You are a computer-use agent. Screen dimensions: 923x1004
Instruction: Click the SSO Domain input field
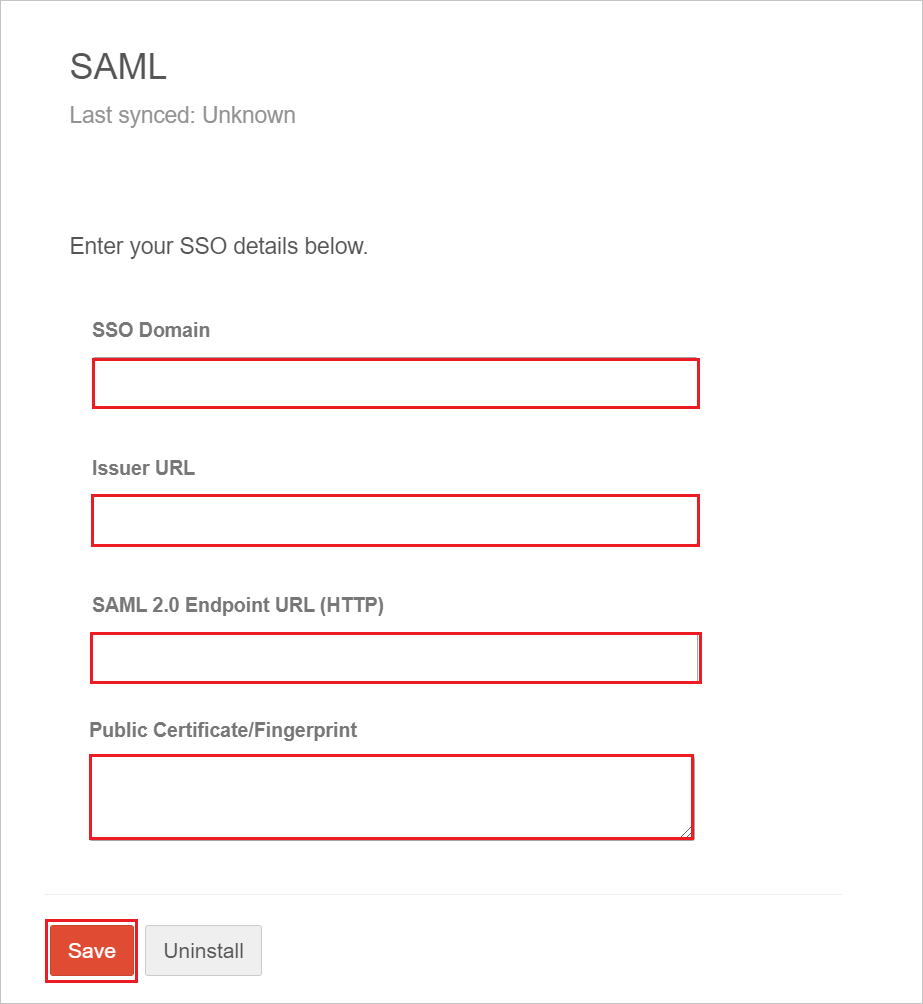(396, 384)
